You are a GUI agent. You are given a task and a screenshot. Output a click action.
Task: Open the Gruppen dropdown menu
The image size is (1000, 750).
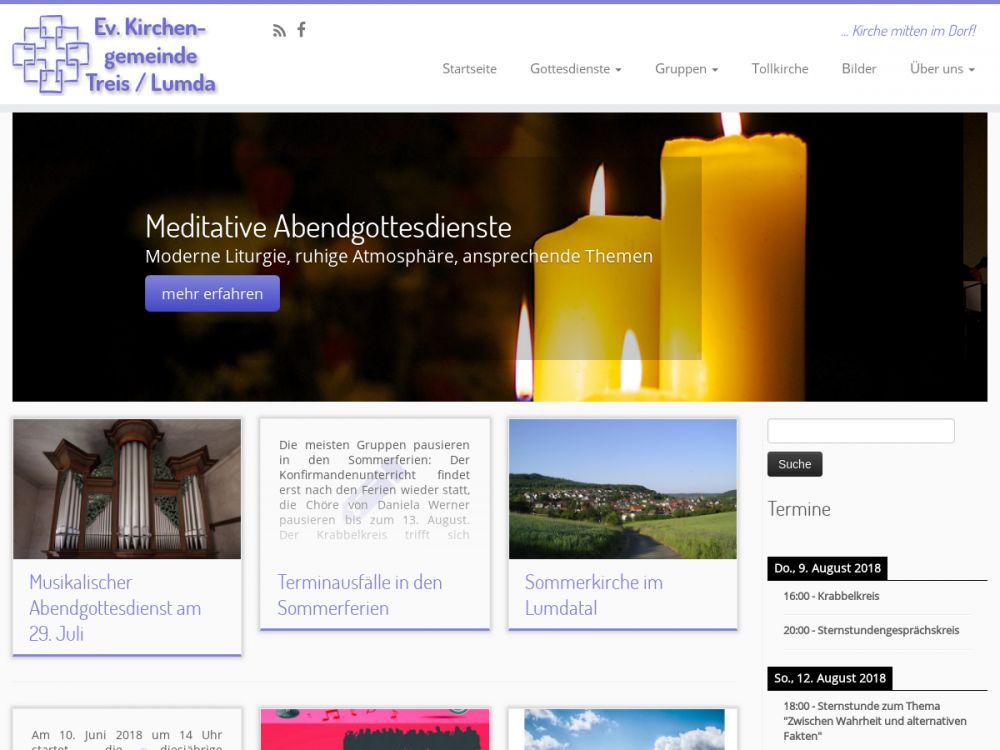pyautogui.click(x=686, y=69)
